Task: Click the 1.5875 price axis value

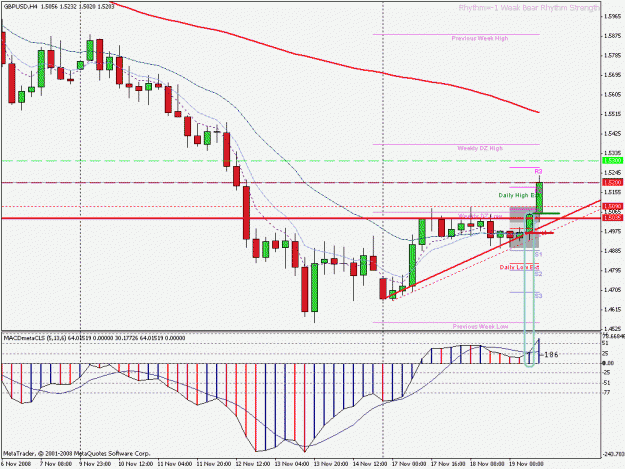Action: (613, 36)
